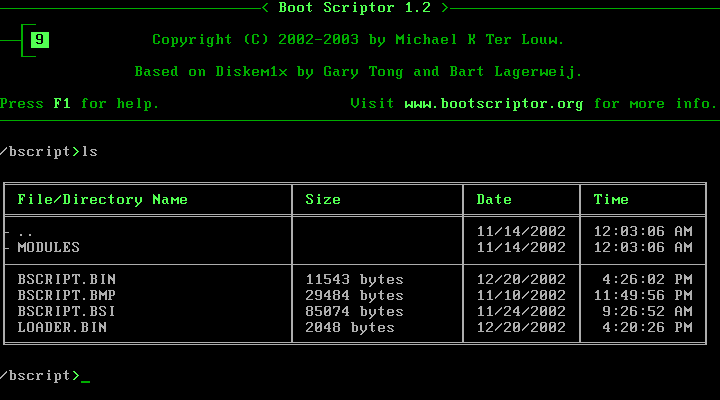Screen dimensions: 720x400
Task: Click the MODULES row date 11/14/2002
Action: tap(521, 248)
